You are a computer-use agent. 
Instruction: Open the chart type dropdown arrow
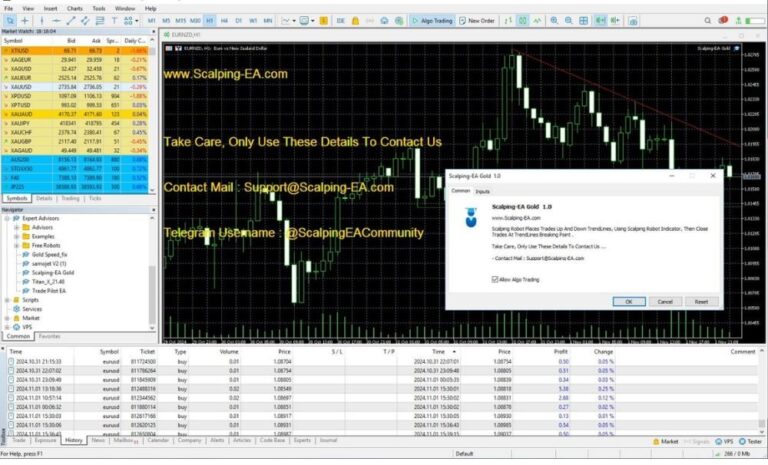click(294, 21)
